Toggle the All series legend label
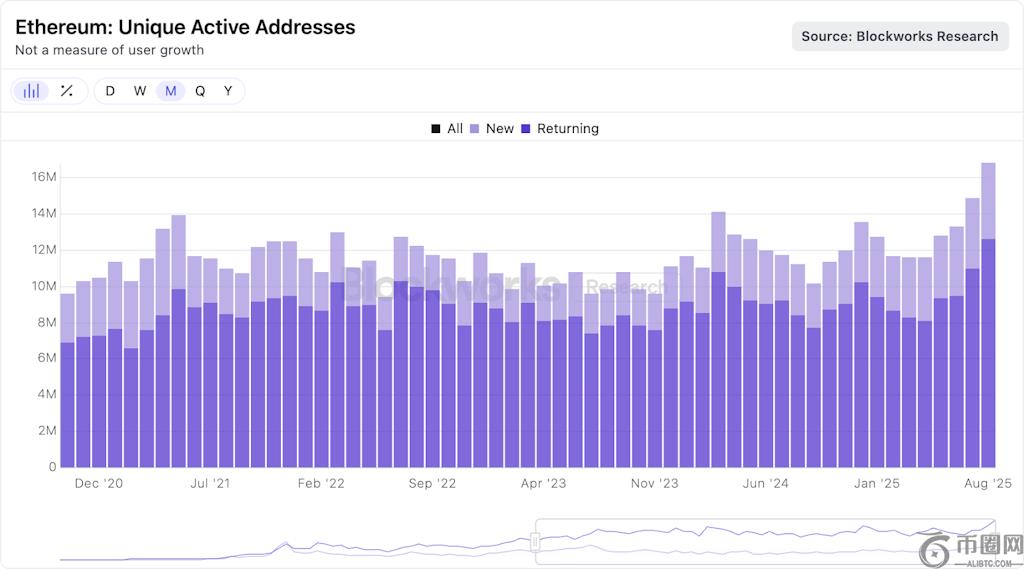The width and height of the screenshot is (1024, 569). click(455, 129)
